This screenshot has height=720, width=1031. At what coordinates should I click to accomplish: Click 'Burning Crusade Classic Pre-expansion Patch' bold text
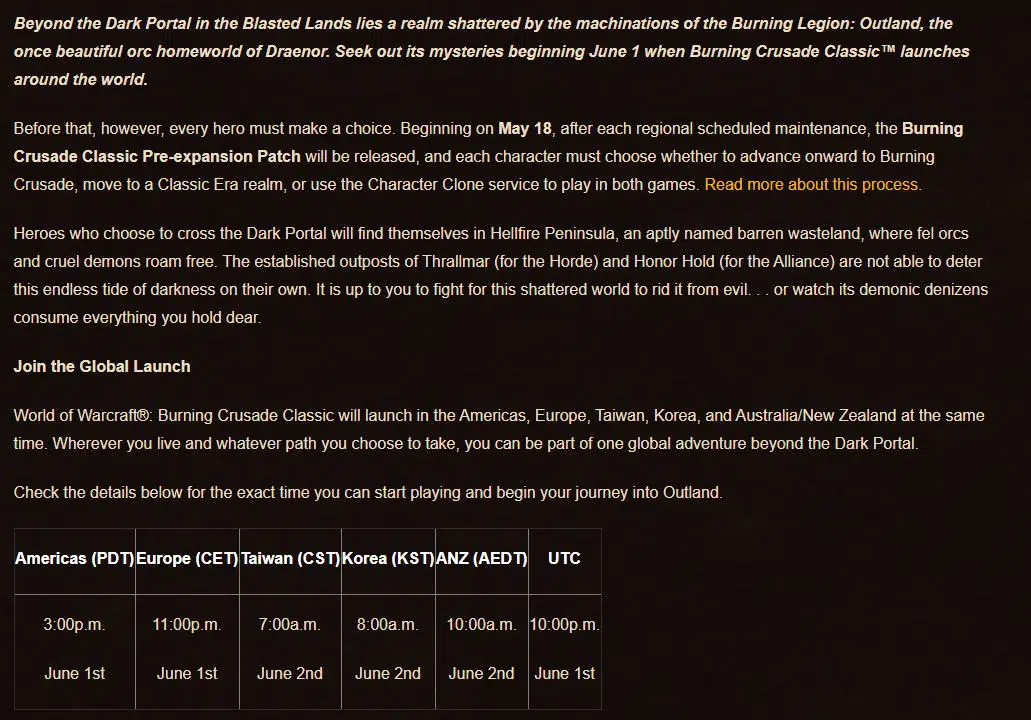pyautogui.click(x=157, y=156)
